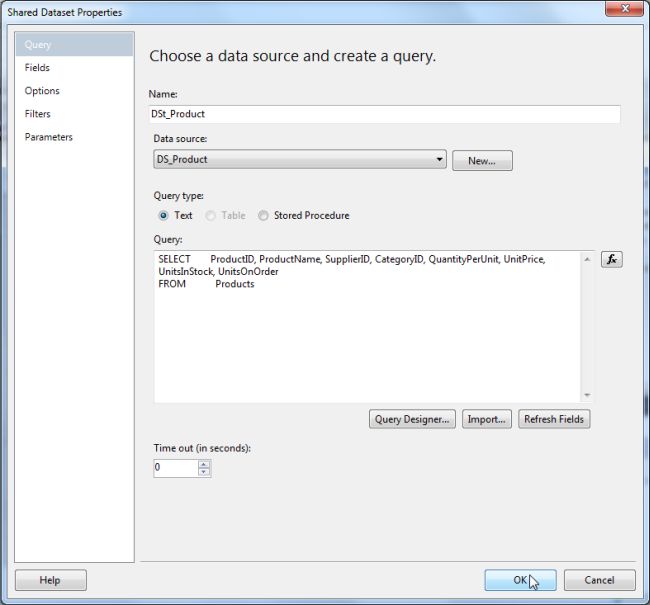Image resolution: width=650 pixels, height=605 pixels.
Task: Switch to the Fields page
Action: point(75,68)
